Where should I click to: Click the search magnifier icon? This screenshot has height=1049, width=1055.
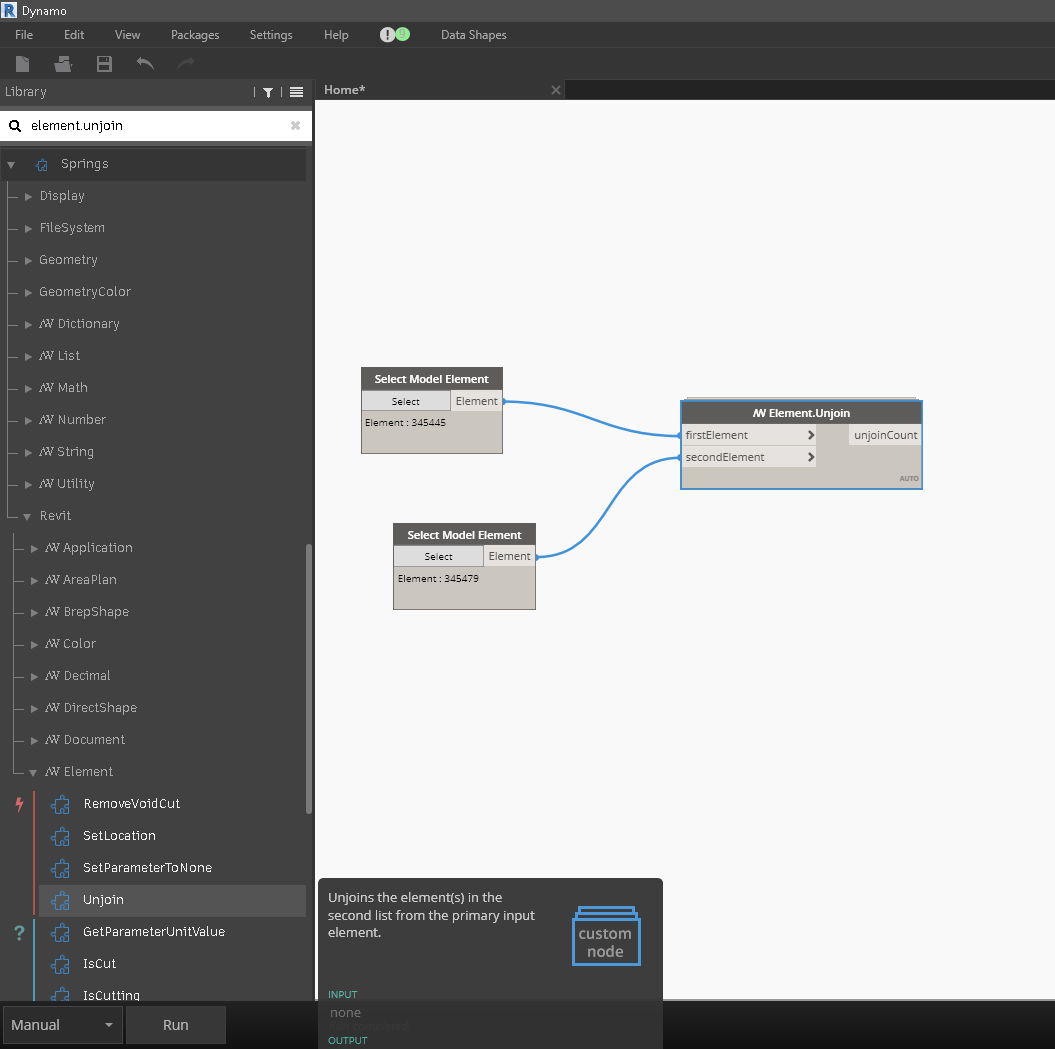15,126
